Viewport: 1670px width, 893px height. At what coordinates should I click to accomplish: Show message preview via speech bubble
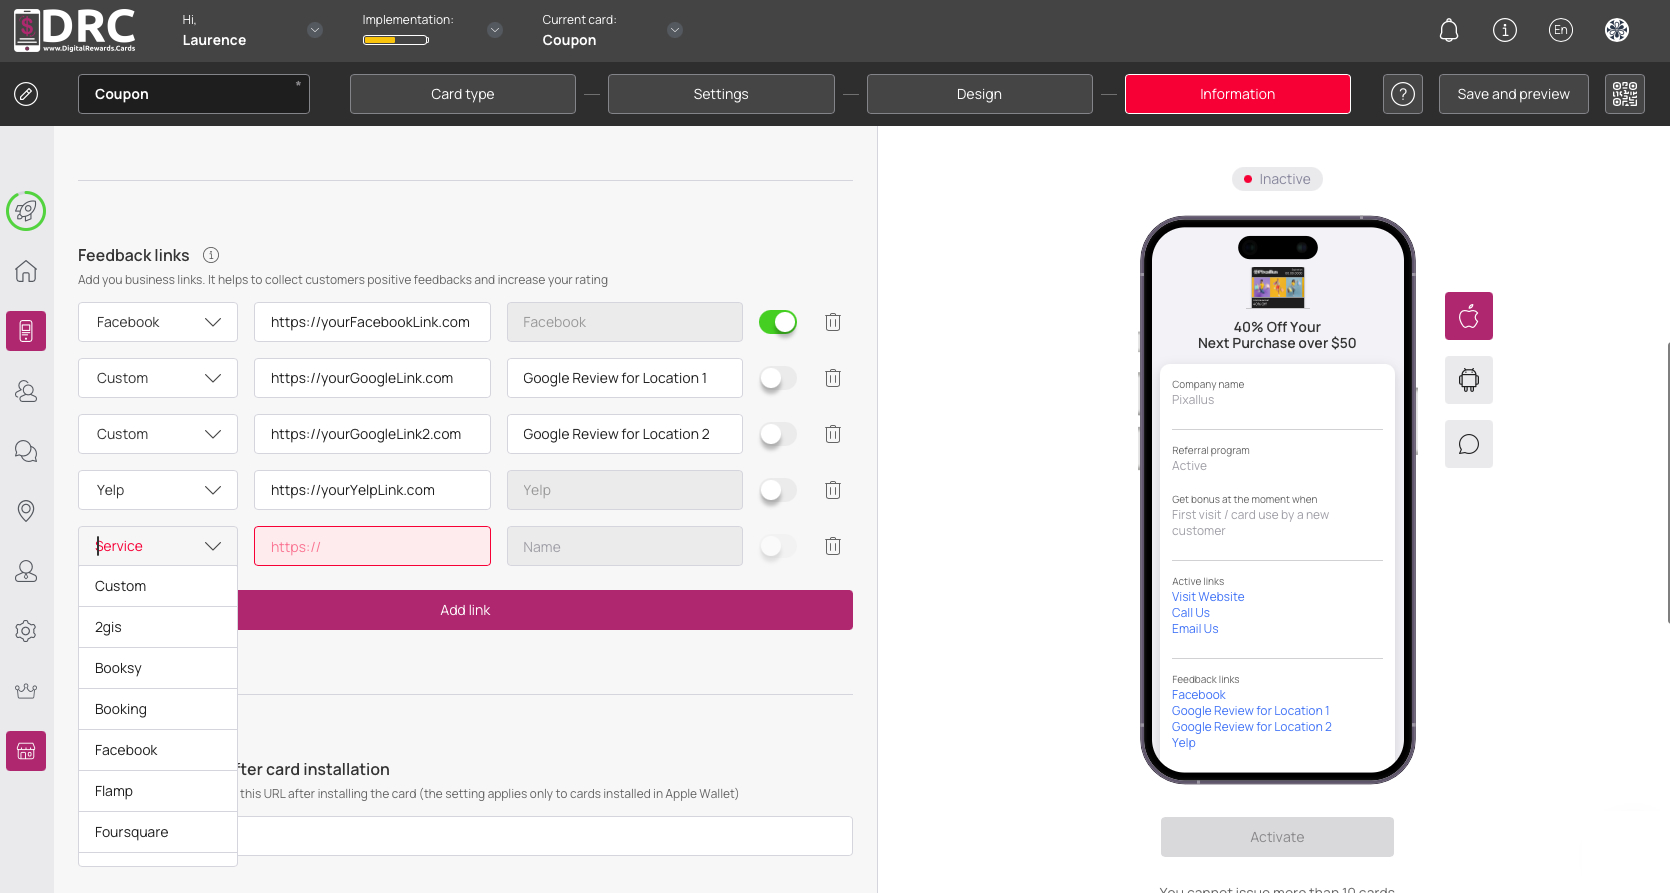pos(1469,444)
